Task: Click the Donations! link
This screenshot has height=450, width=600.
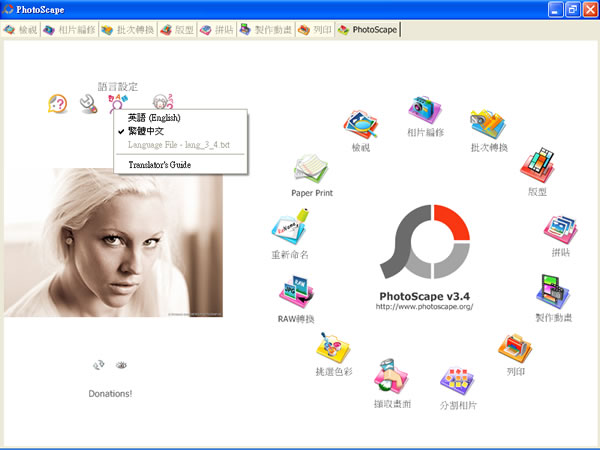Action: click(x=110, y=393)
